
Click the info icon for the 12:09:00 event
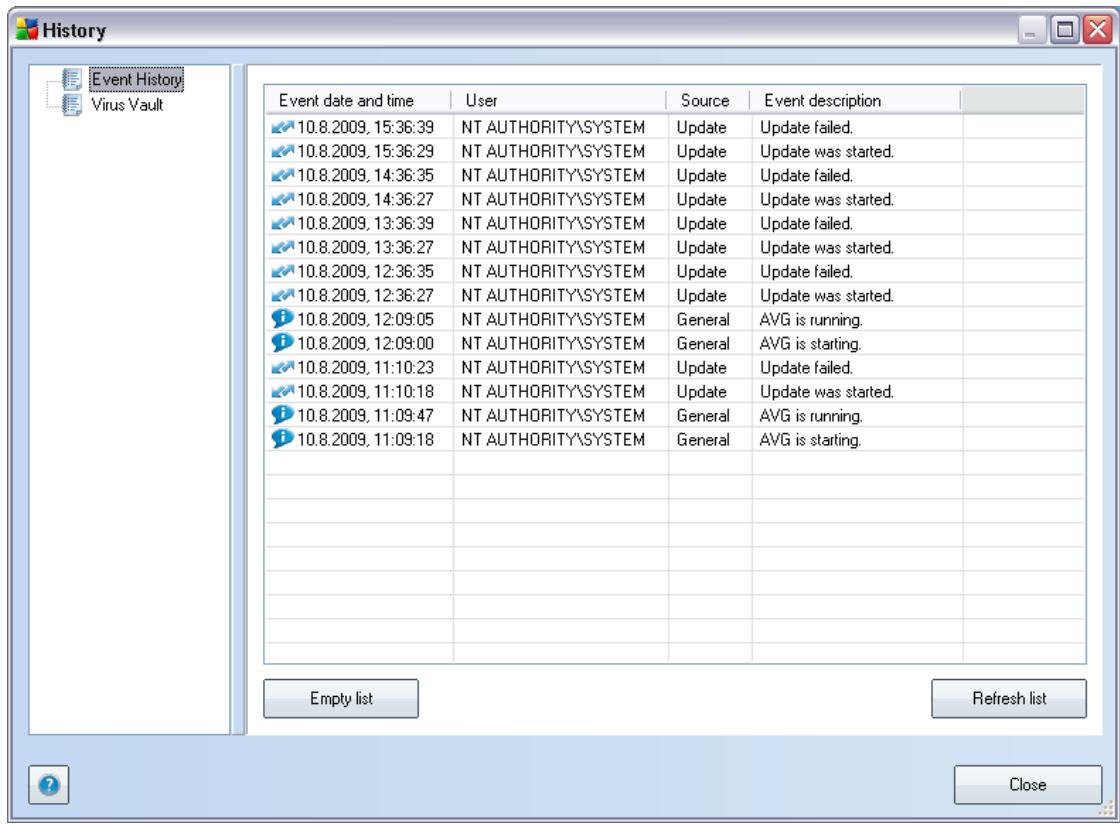(x=282, y=343)
